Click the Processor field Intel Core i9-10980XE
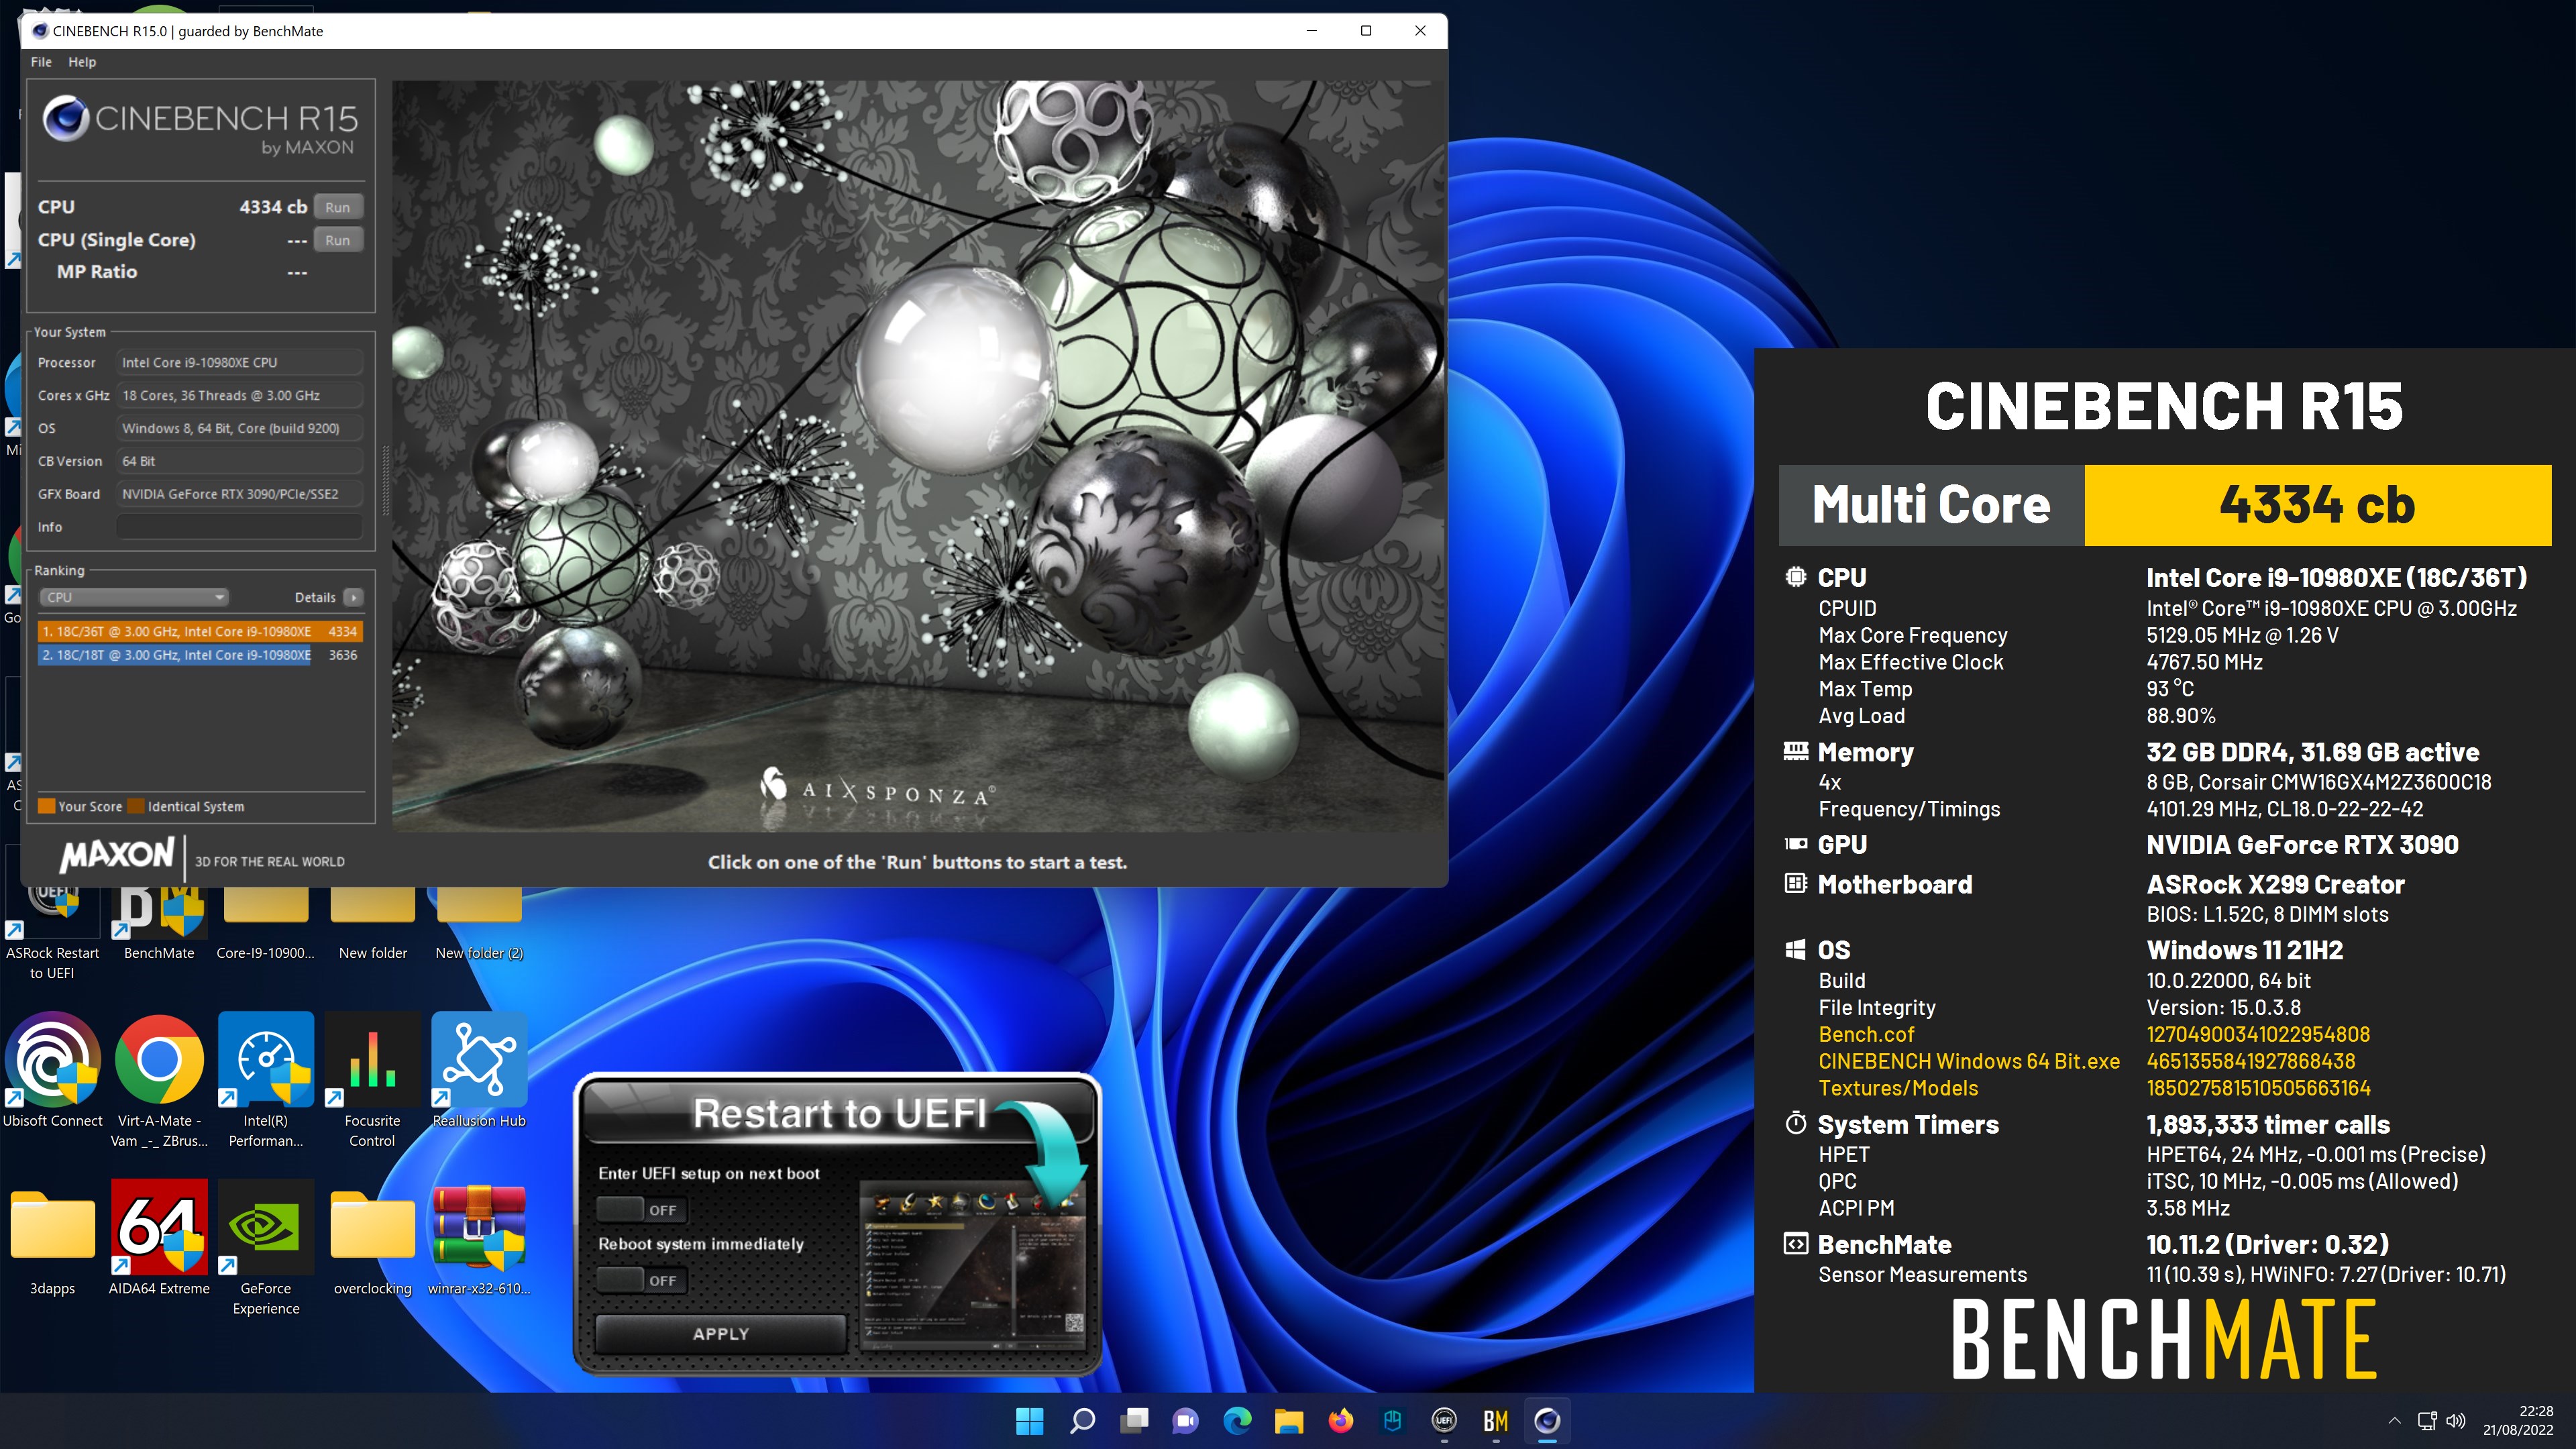Image resolution: width=2576 pixels, height=1449 pixels. [x=239, y=363]
